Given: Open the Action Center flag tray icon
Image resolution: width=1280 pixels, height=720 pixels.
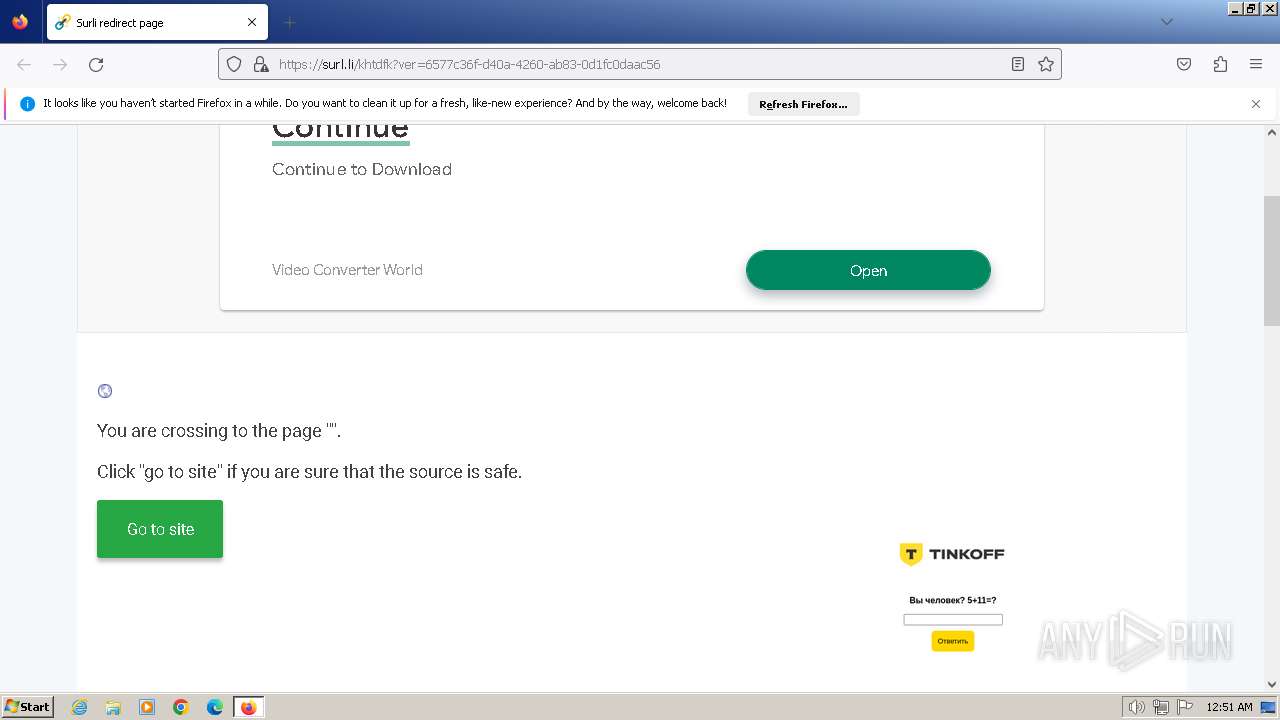Looking at the screenshot, I should [x=1185, y=707].
